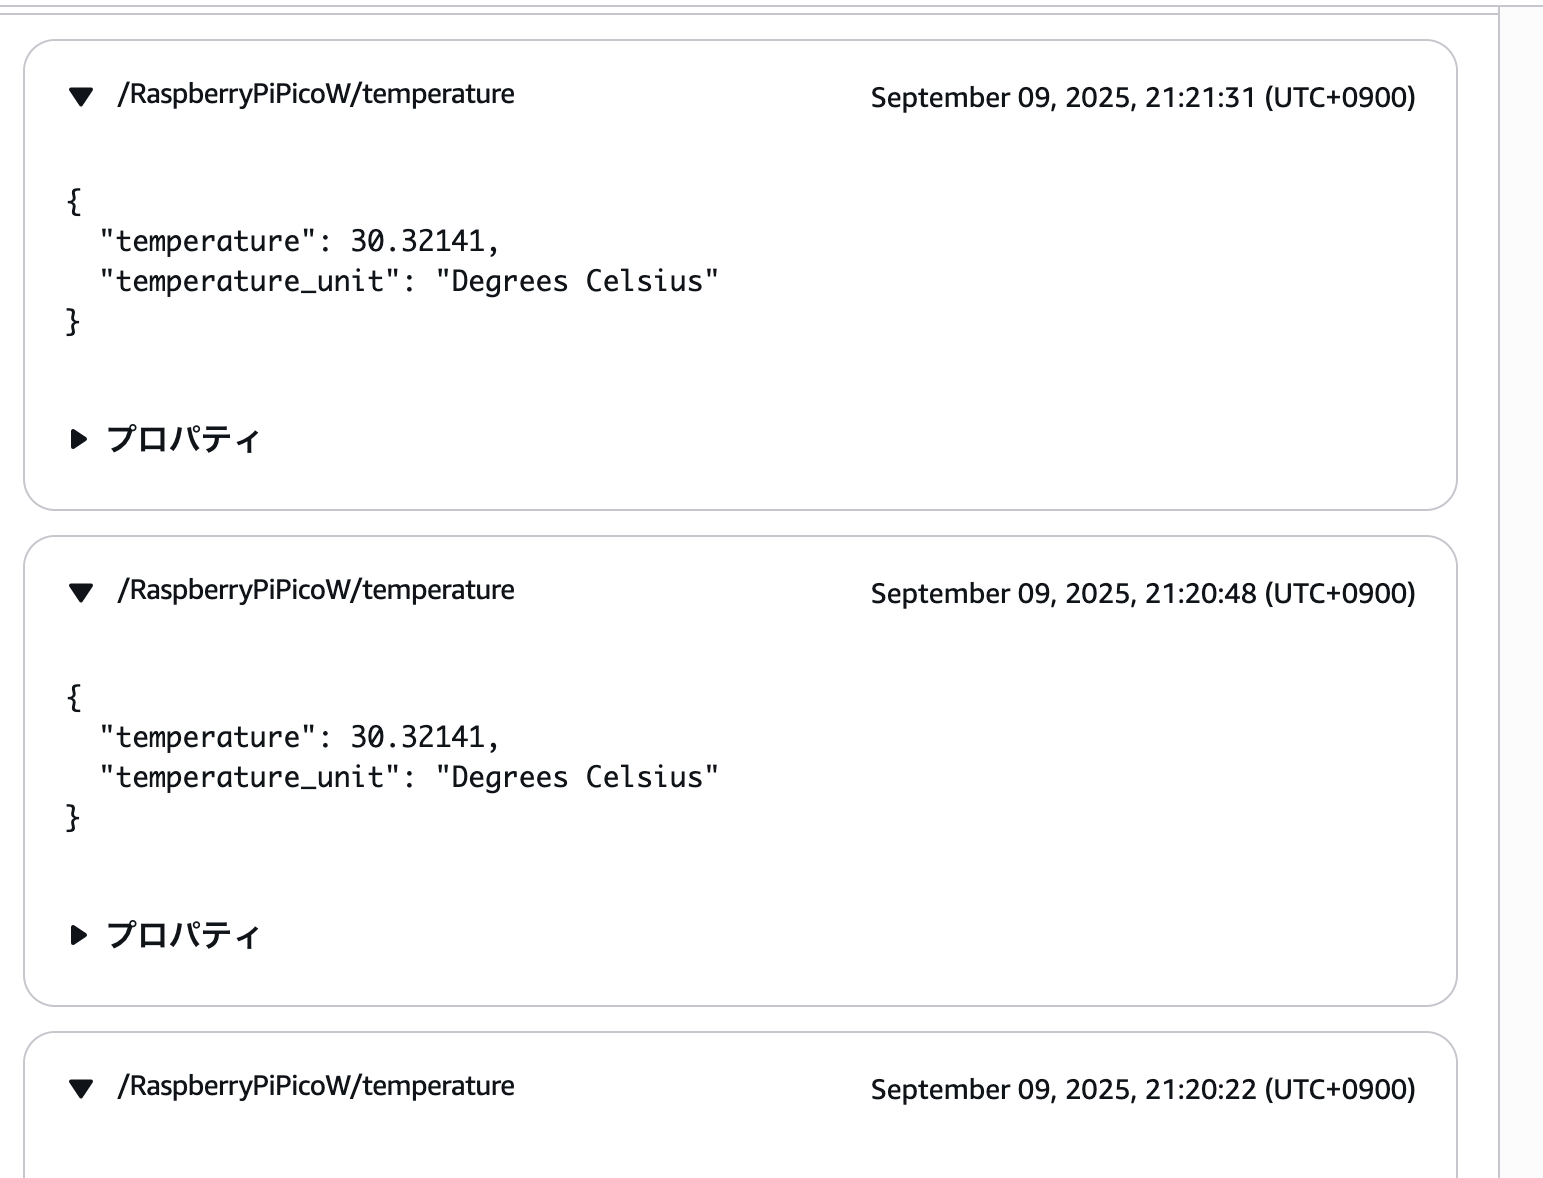Viewport: 1543px width, 1178px height.
Task: Click the 21:20:22 timestamp text
Action: click(1142, 1090)
